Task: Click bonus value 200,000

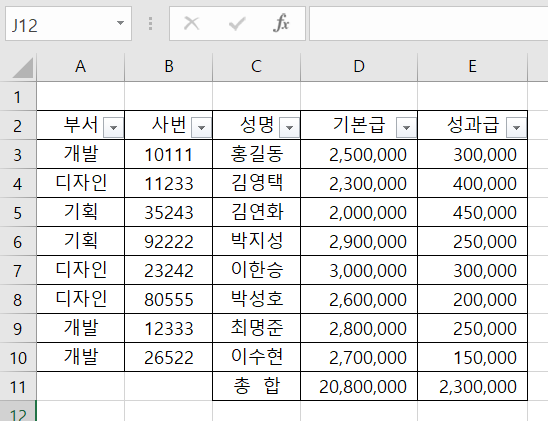Action: [473, 299]
